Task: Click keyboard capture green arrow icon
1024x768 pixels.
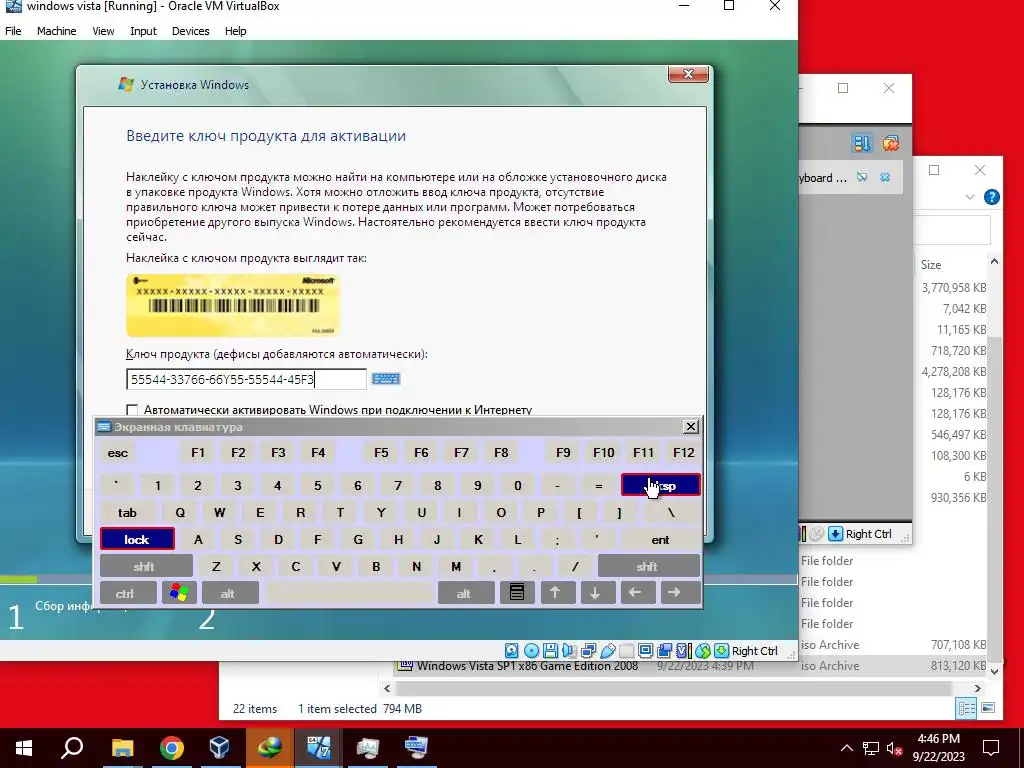Action: pyautogui.click(x=721, y=650)
